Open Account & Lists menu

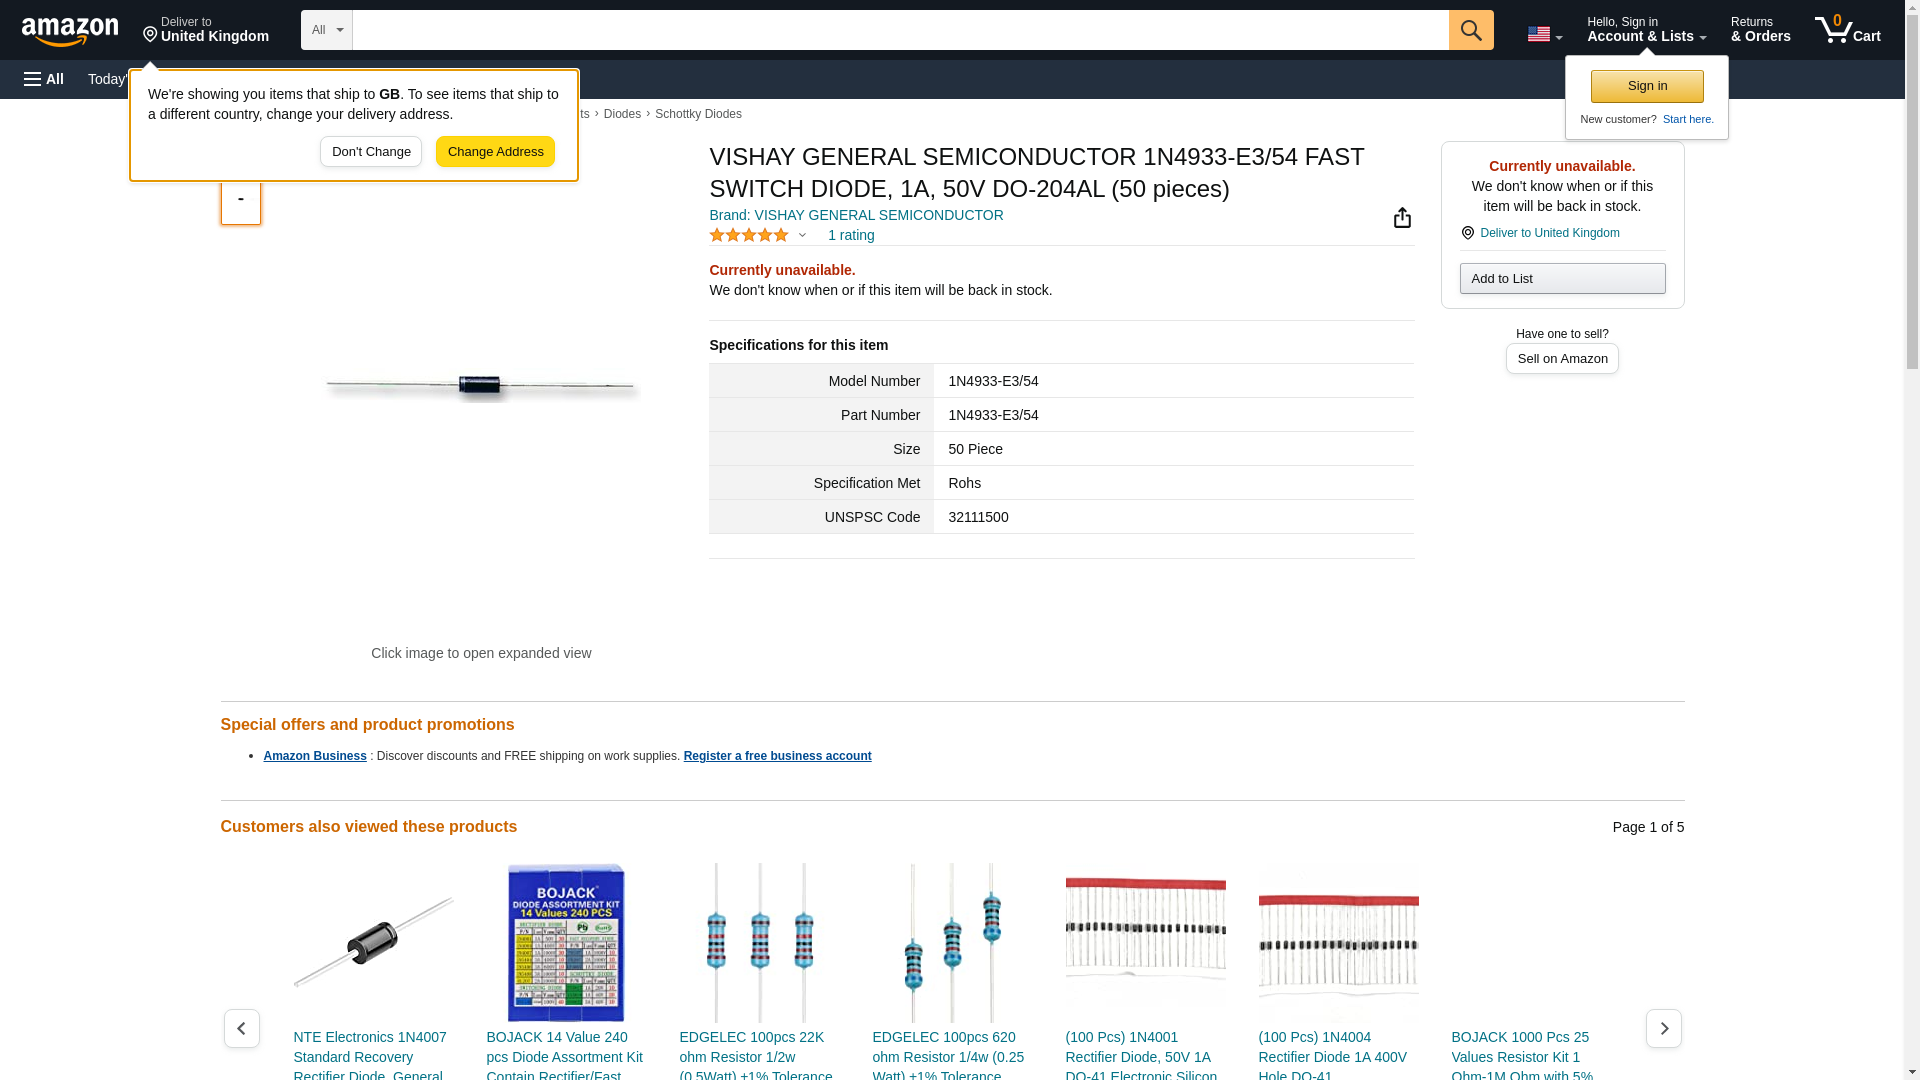pyautogui.click(x=1646, y=30)
